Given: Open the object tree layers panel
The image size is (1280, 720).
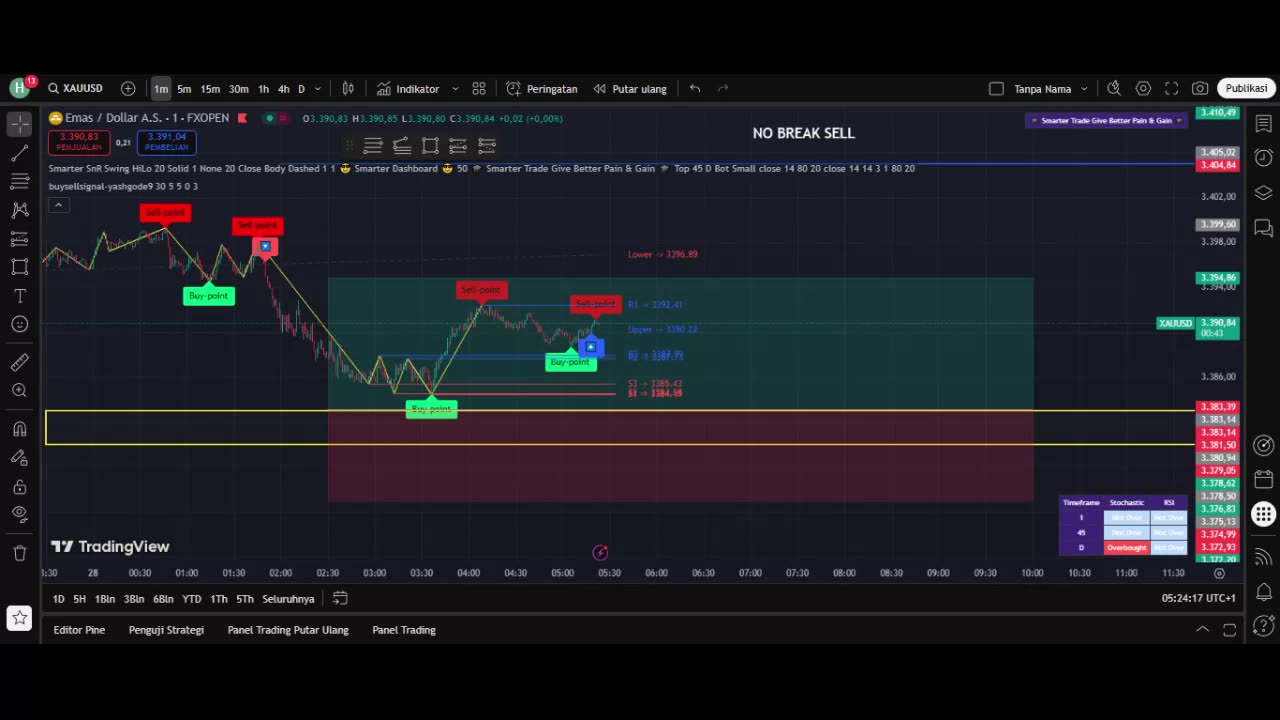Looking at the screenshot, I should click(1263, 193).
